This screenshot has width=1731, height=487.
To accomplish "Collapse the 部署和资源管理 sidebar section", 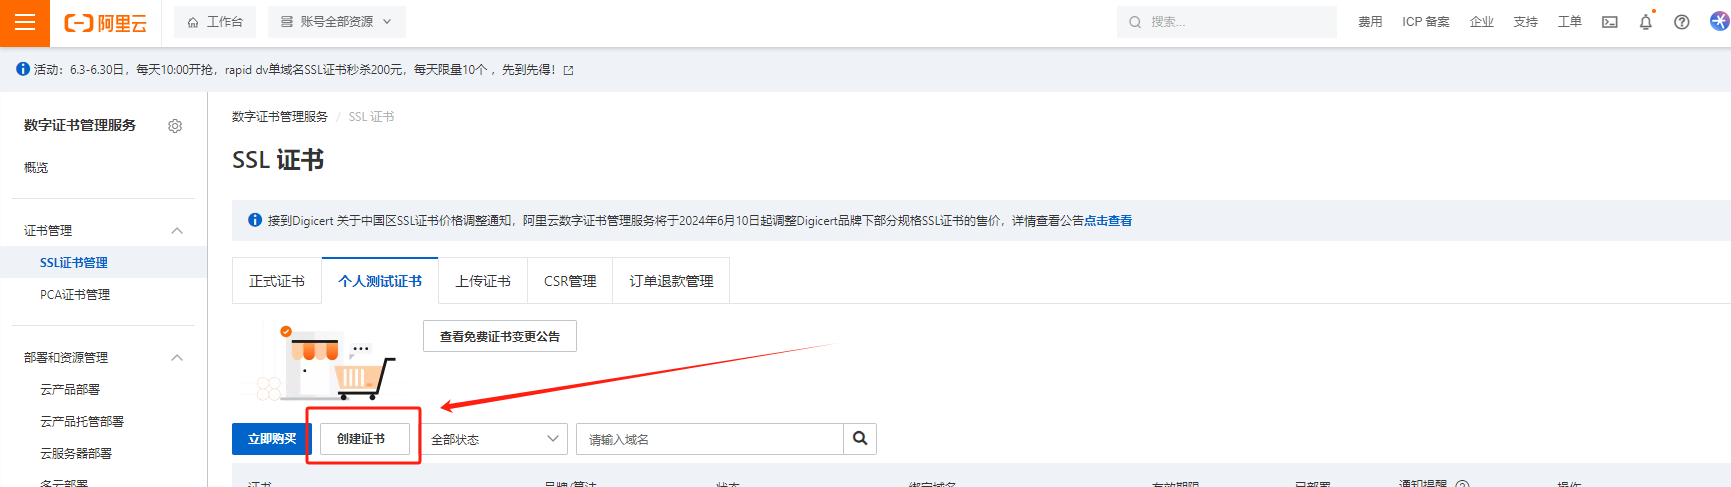I will point(177,358).
